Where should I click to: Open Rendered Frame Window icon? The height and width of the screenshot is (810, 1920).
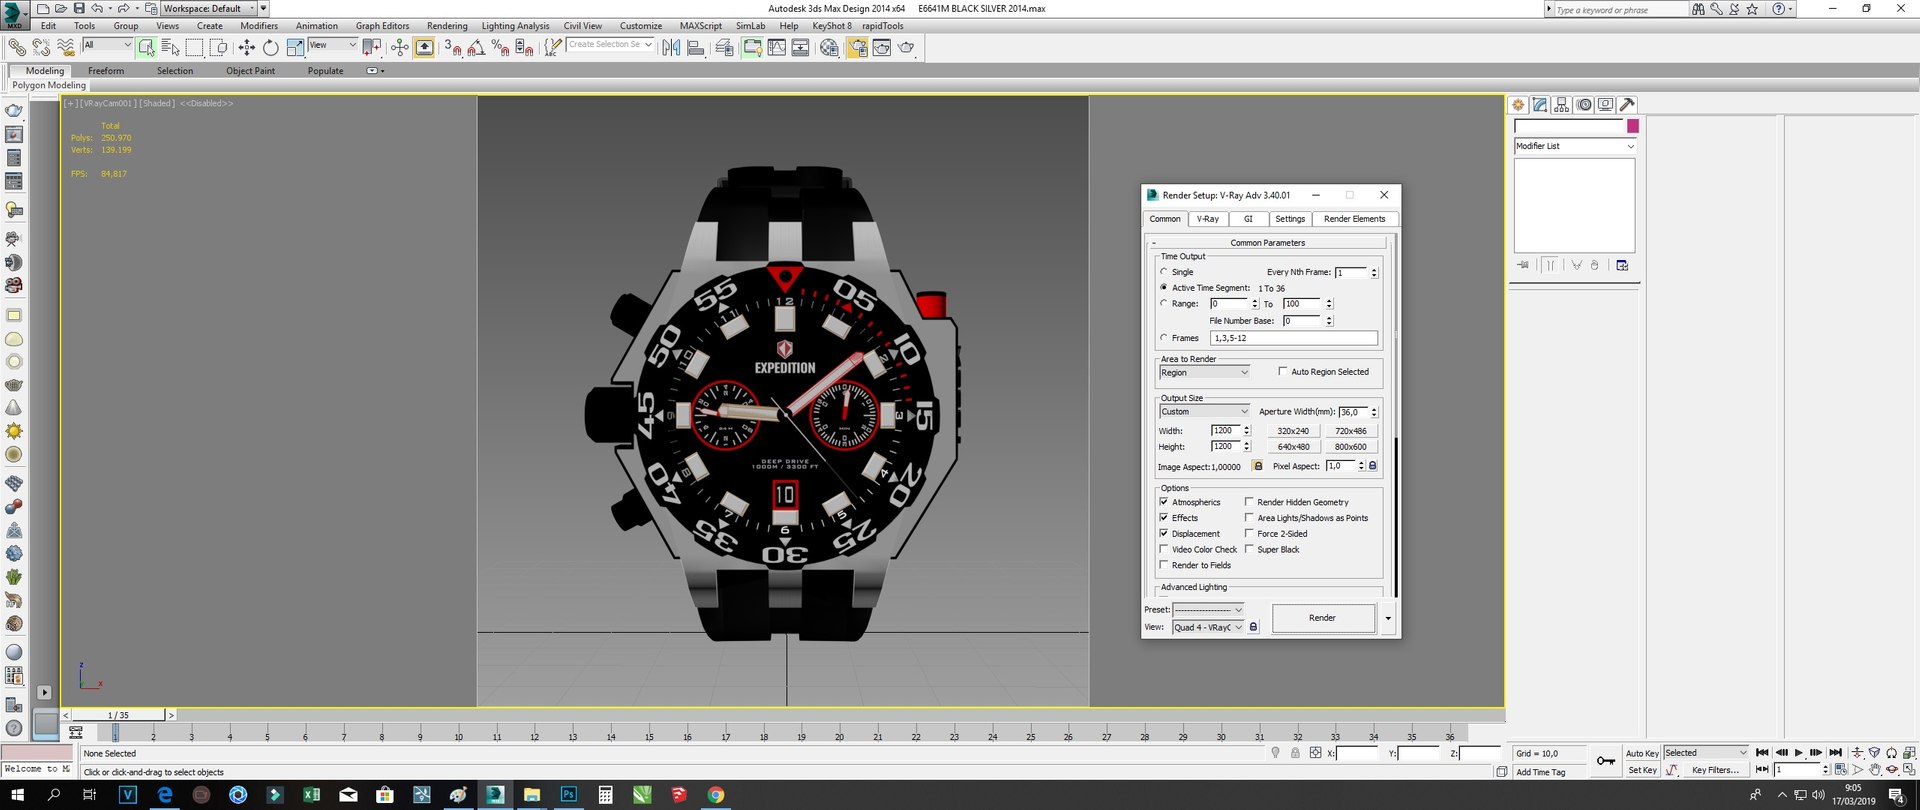coord(881,47)
